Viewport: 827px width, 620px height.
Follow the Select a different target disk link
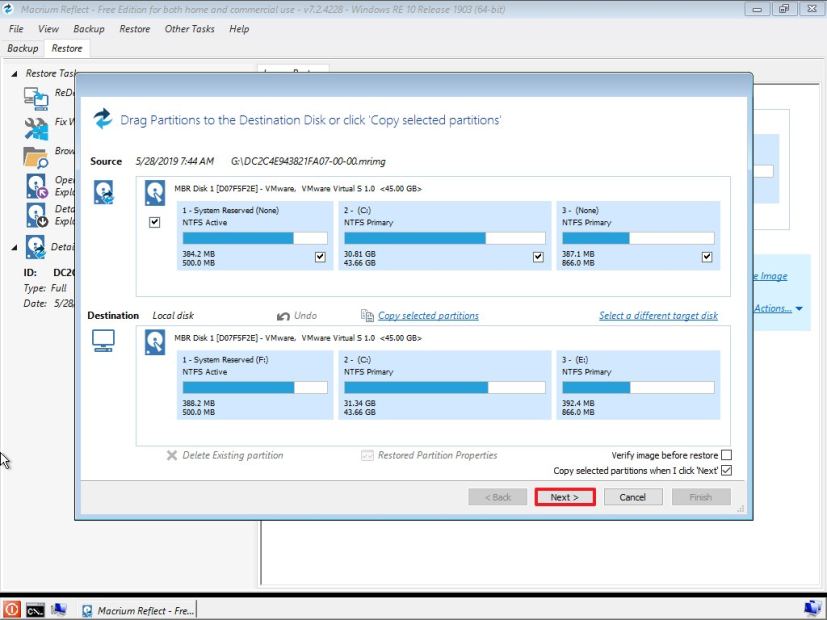click(x=658, y=315)
